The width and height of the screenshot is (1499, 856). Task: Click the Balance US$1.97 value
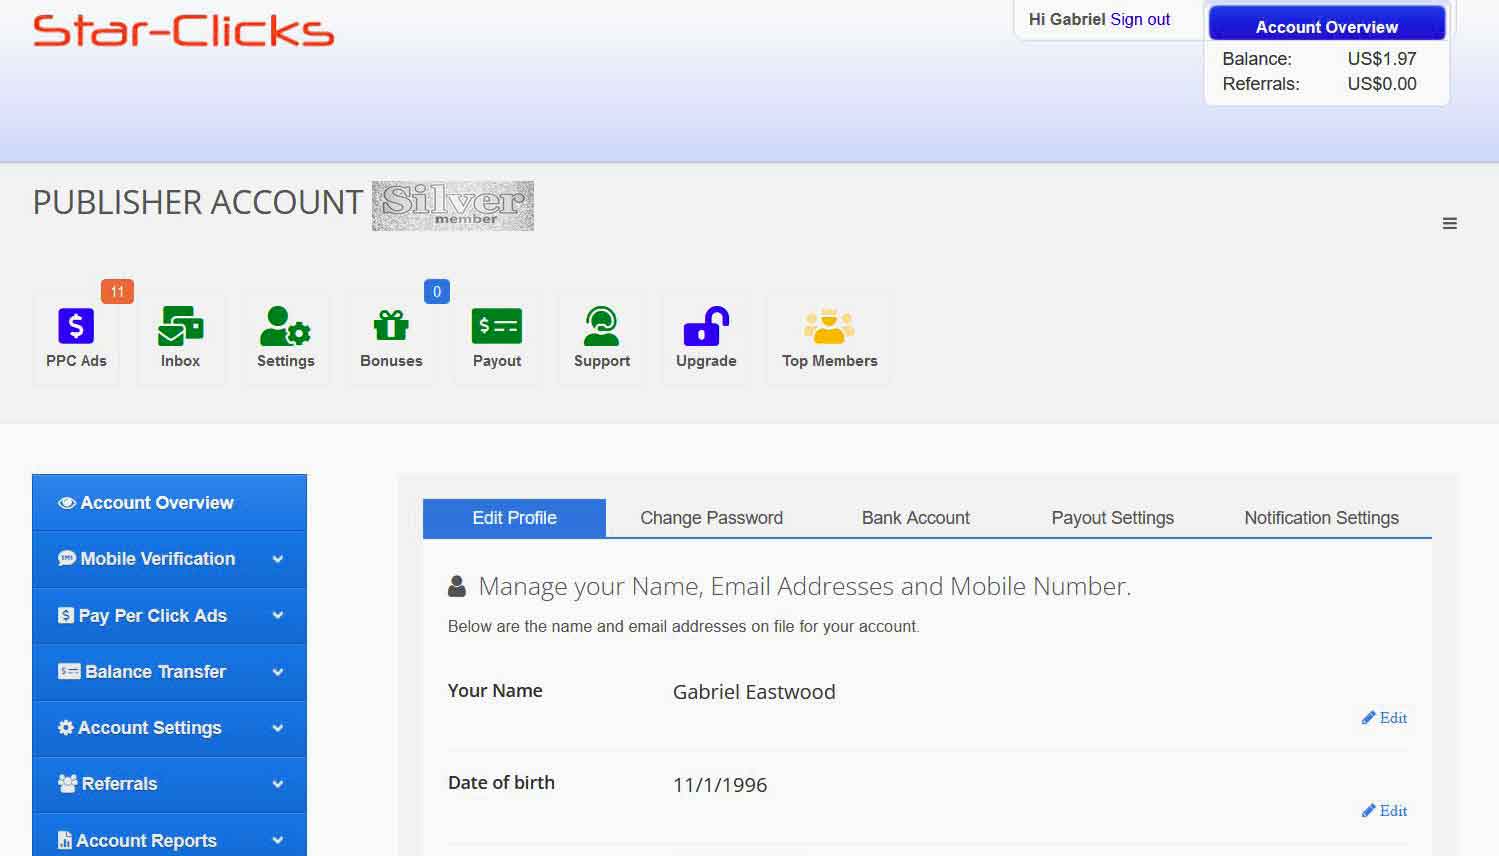1382,59
